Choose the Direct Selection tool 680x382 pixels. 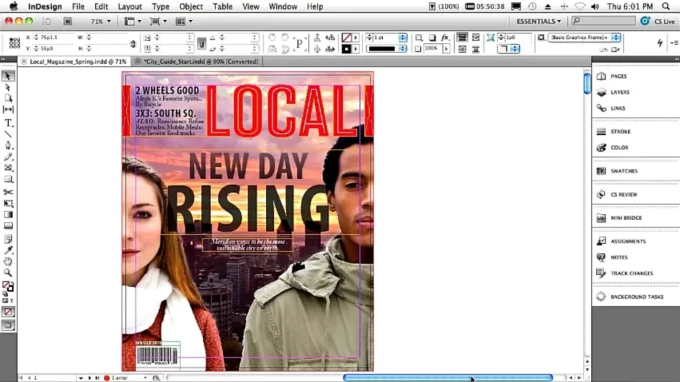pyautogui.click(x=8, y=87)
